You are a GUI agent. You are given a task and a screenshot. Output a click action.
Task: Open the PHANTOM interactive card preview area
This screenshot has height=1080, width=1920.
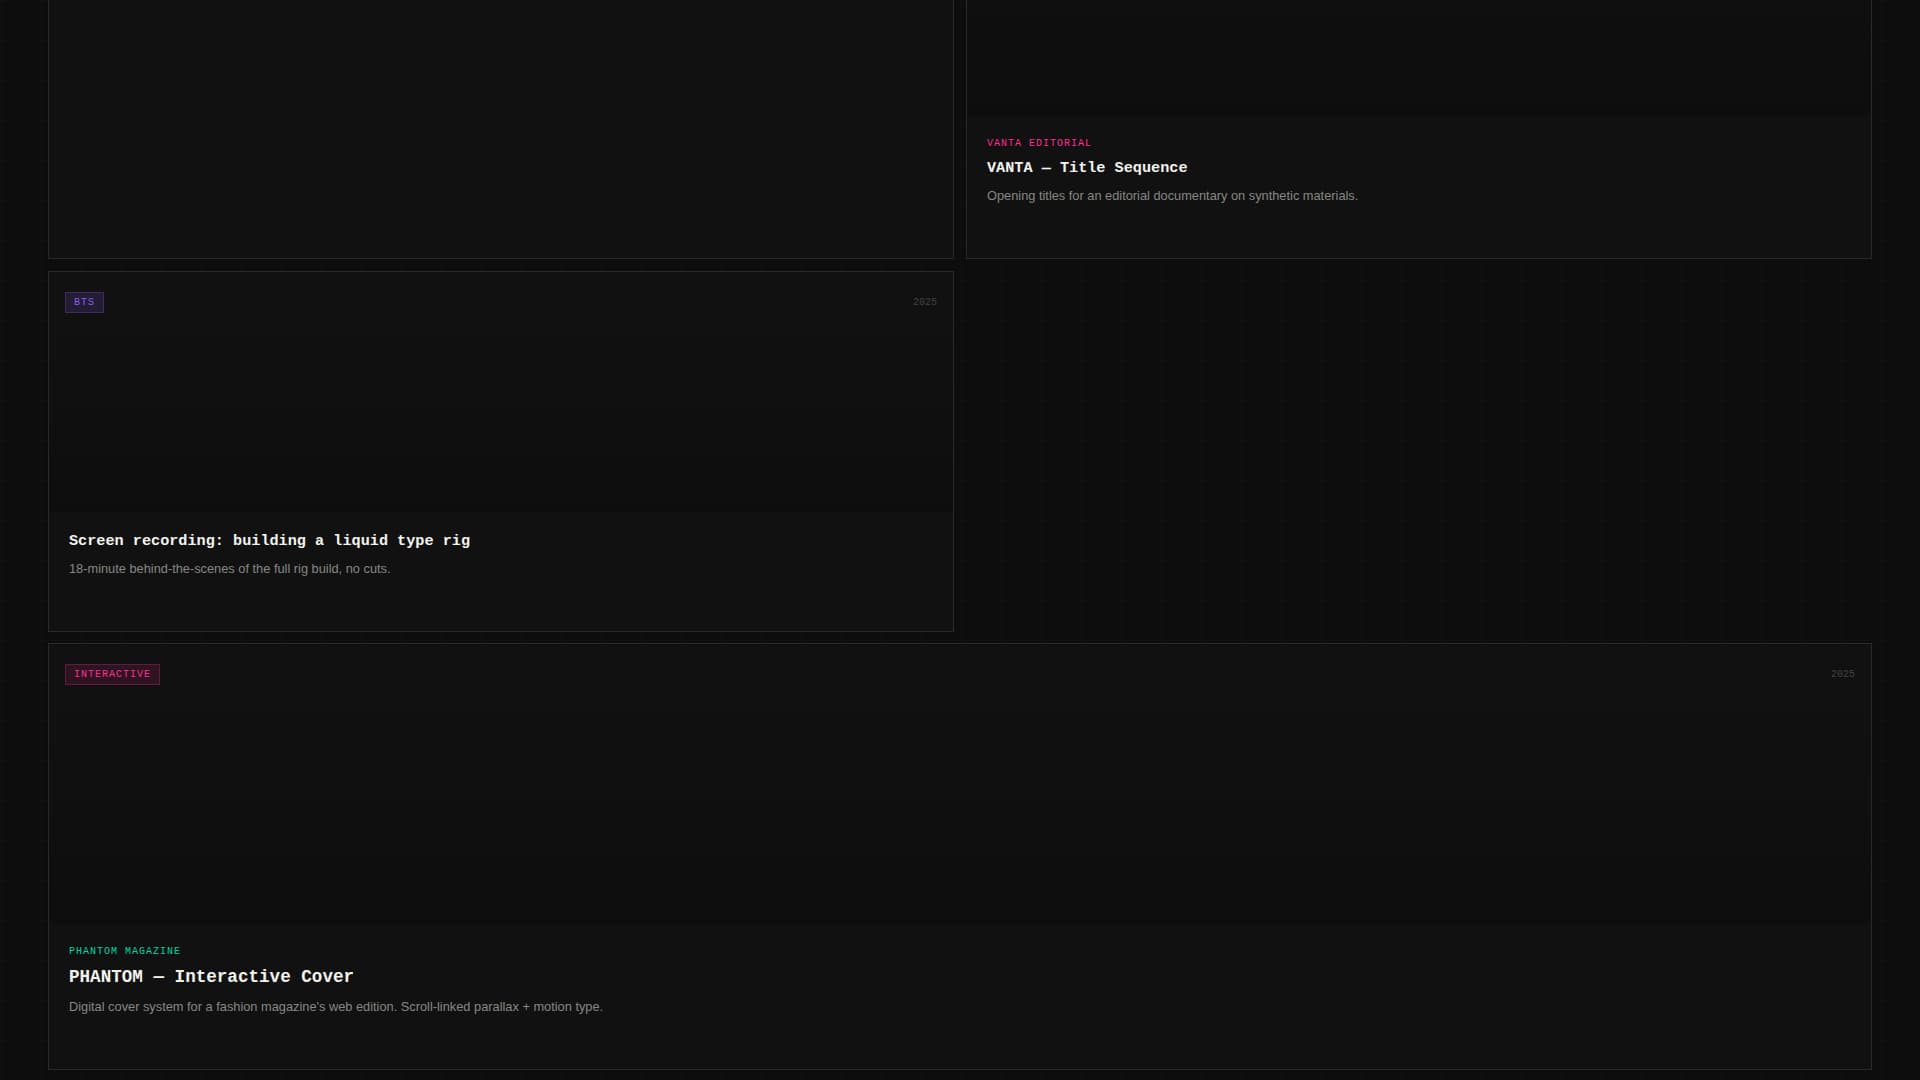960,784
